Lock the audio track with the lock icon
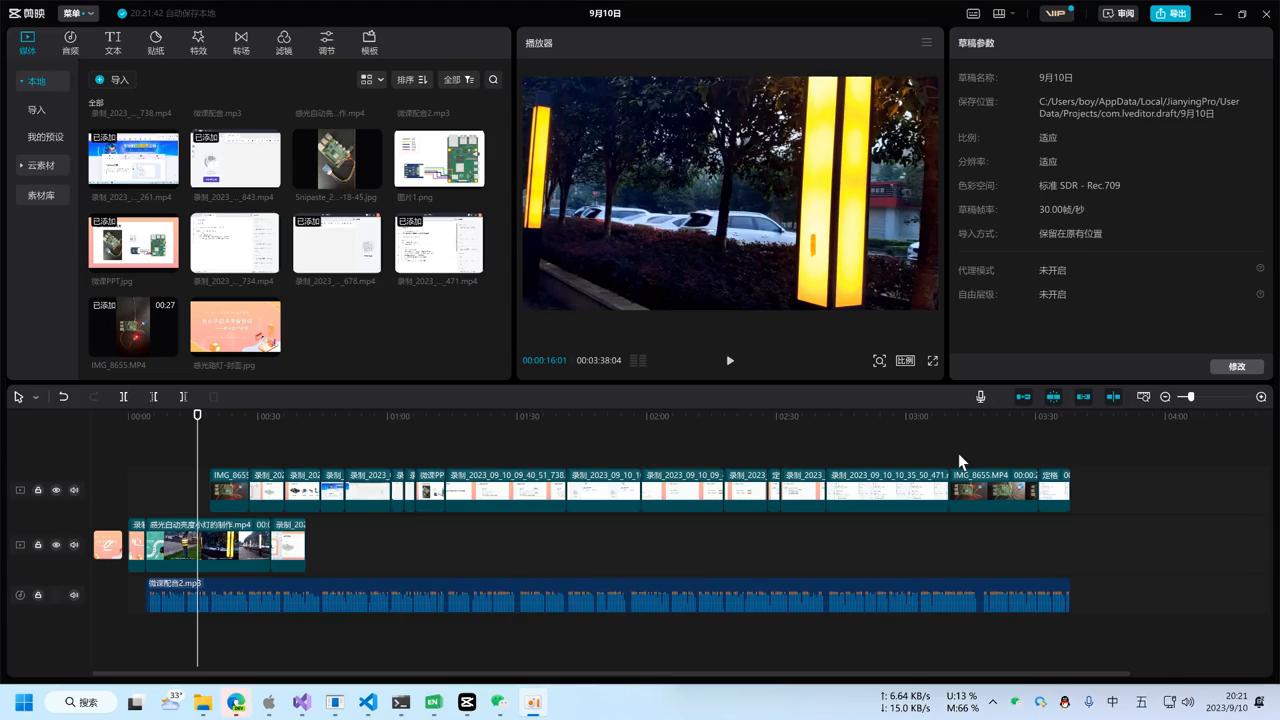Image resolution: width=1280 pixels, height=720 pixels. [38, 595]
